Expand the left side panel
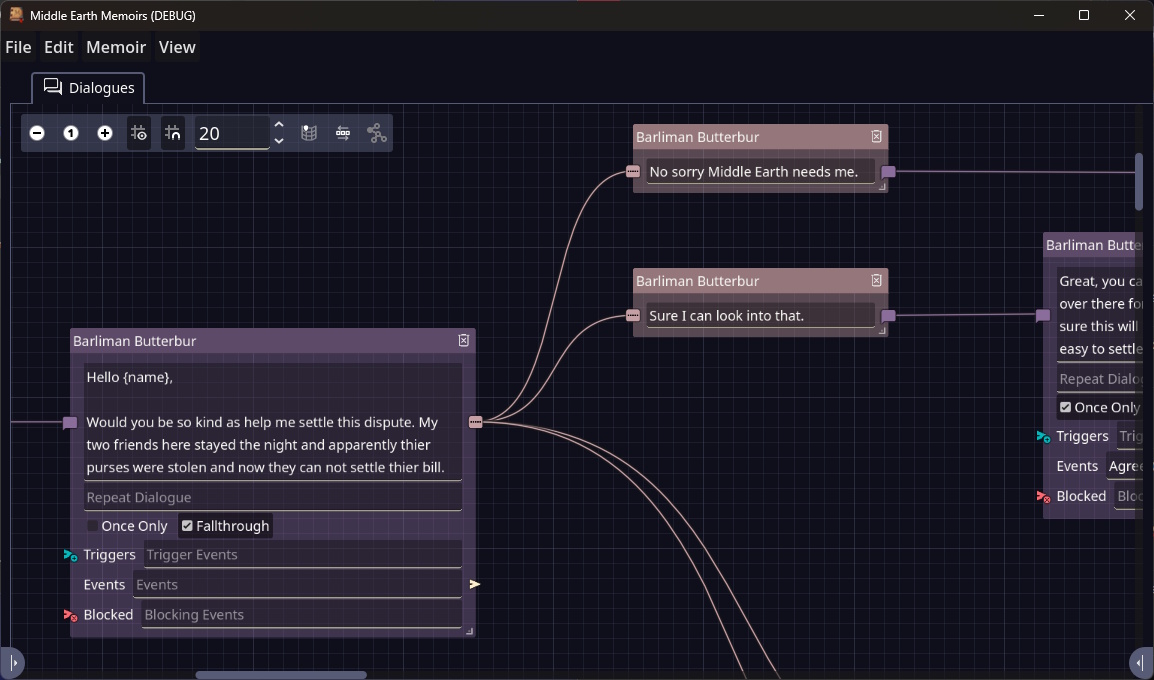Viewport: 1154px width, 680px height. click(x=13, y=662)
